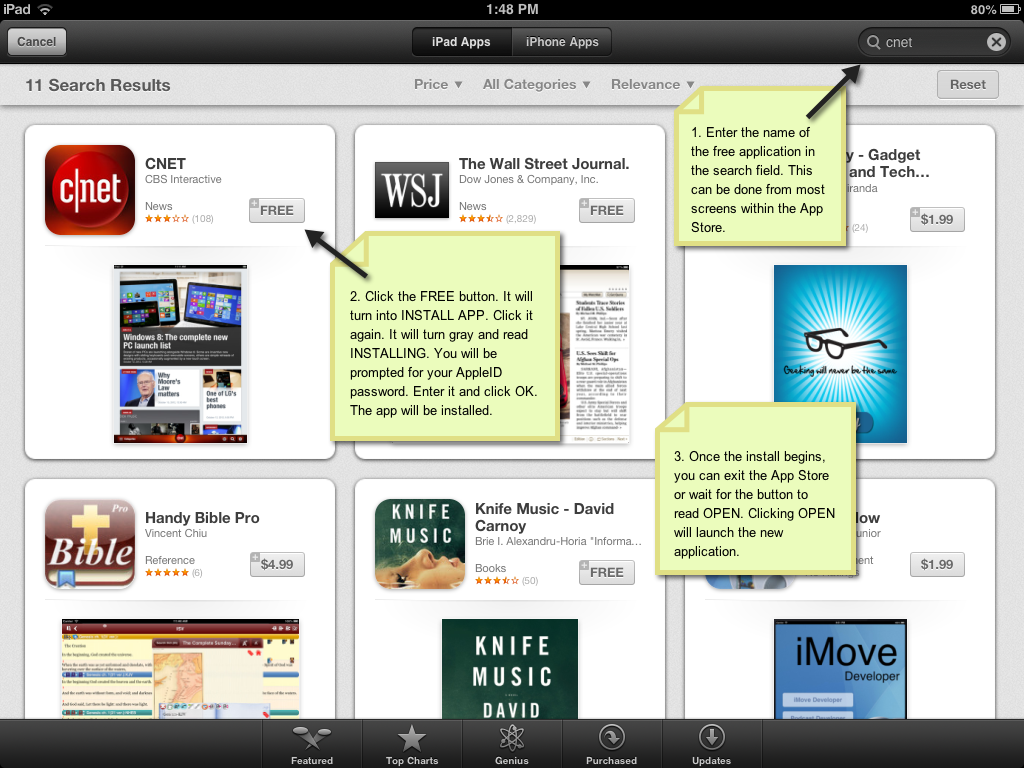Go to the Featured section

pos(312,746)
